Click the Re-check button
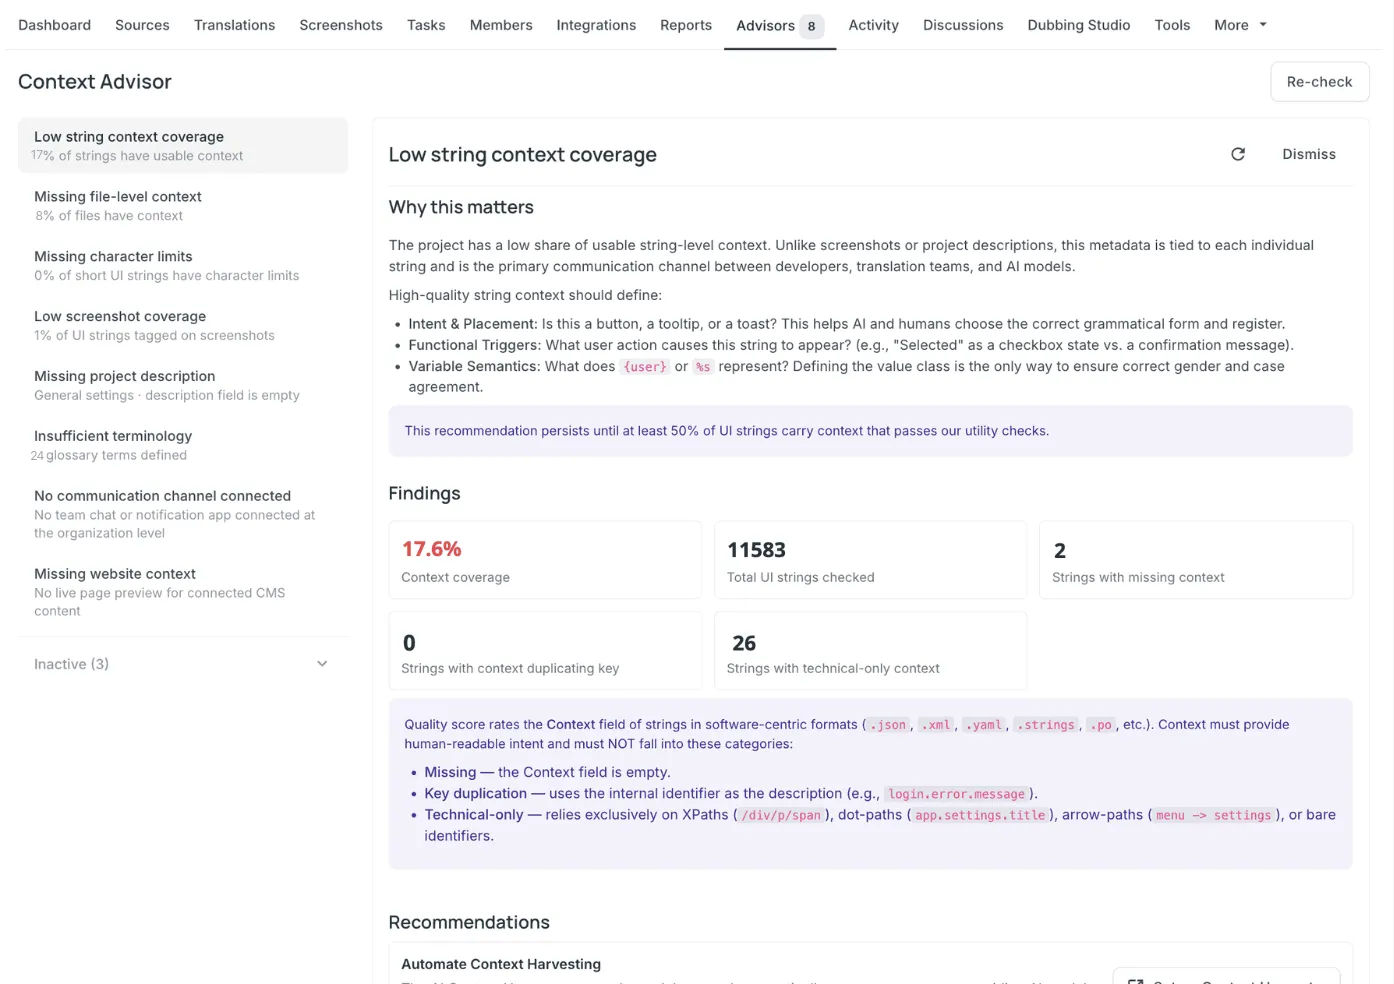The height and width of the screenshot is (984, 1394). pyautogui.click(x=1319, y=82)
